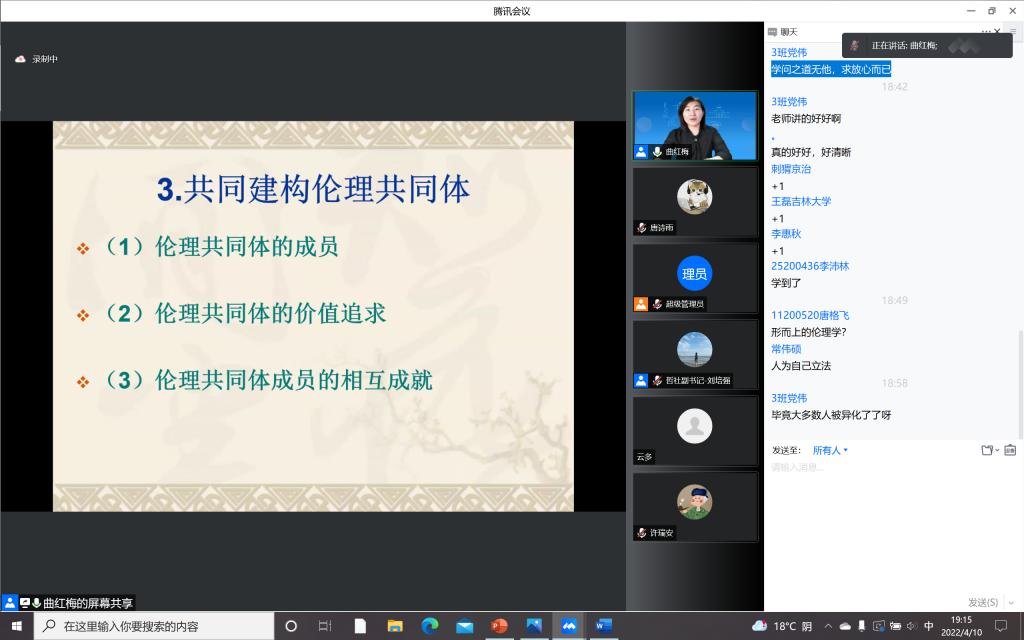Select 曲红梅 video thumbnail

pyautogui.click(x=694, y=126)
